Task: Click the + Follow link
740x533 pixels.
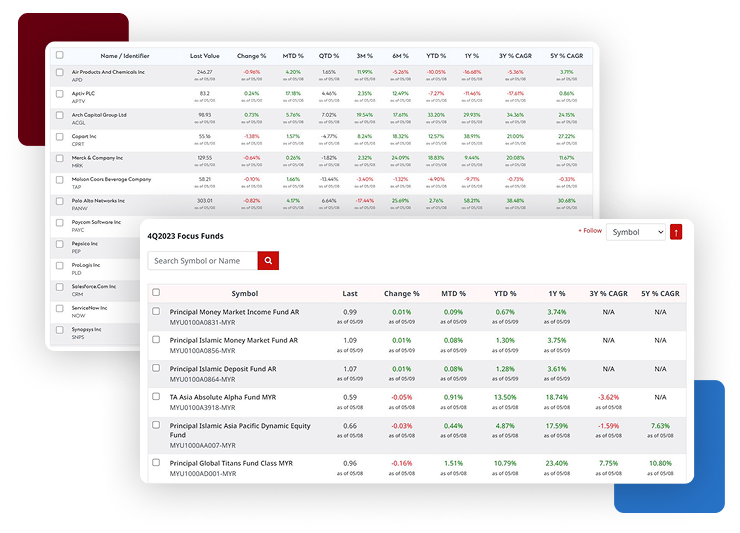Action: tap(590, 230)
